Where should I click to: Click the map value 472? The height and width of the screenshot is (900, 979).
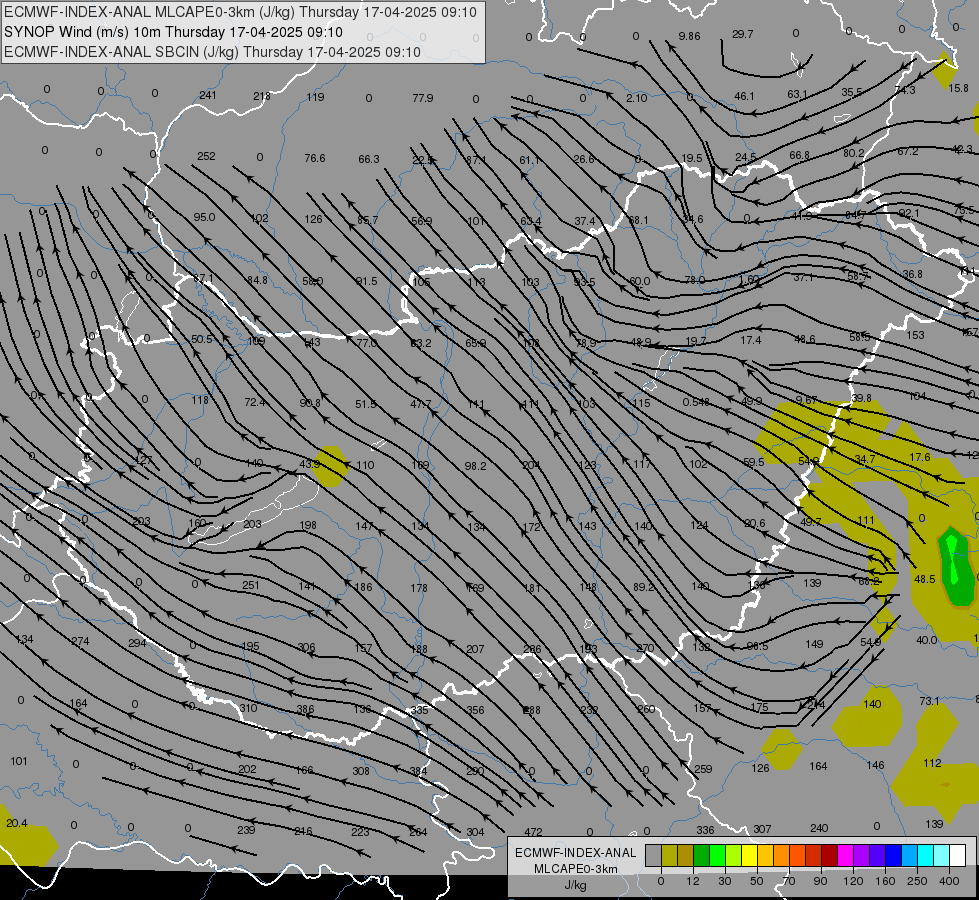click(533, 832)
